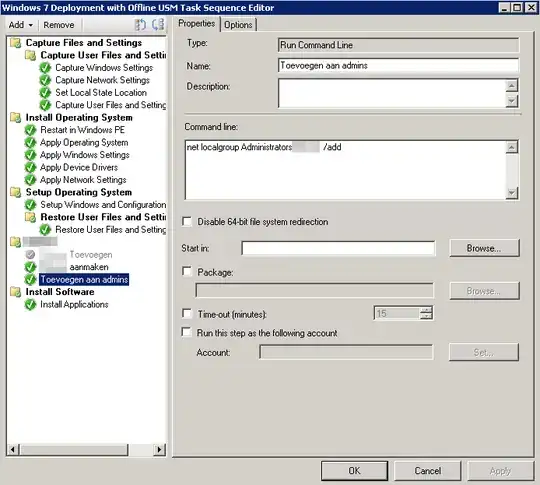Click the horizontal scrollbar thumb under the tree
The image size is (540, 485).
tap(74, 449)
